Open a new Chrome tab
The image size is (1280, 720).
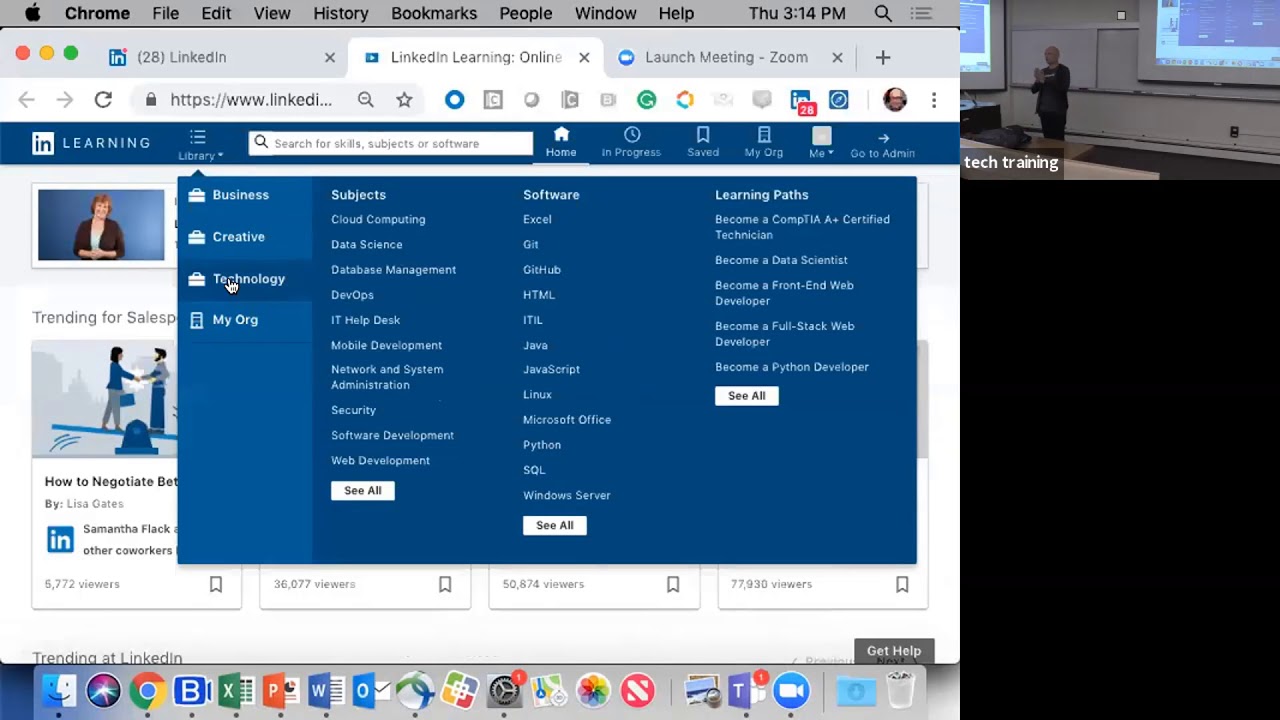coord(883,58)
